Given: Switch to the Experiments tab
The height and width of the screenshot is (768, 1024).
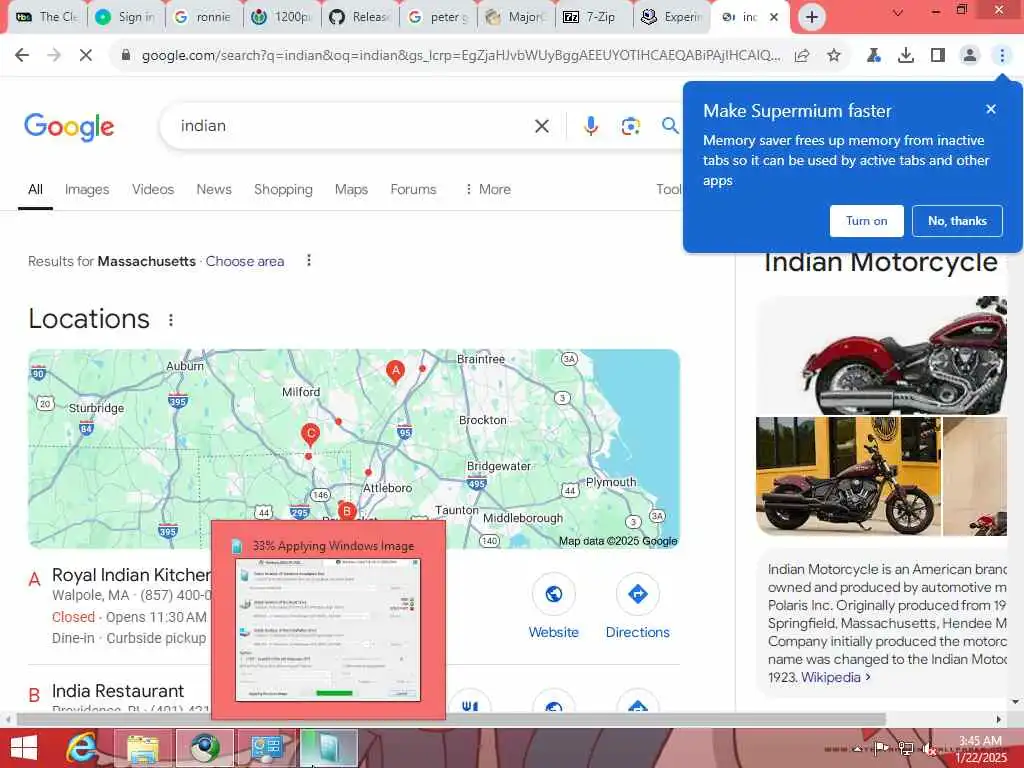Looking at the screenshot, I should pos(672,17).
